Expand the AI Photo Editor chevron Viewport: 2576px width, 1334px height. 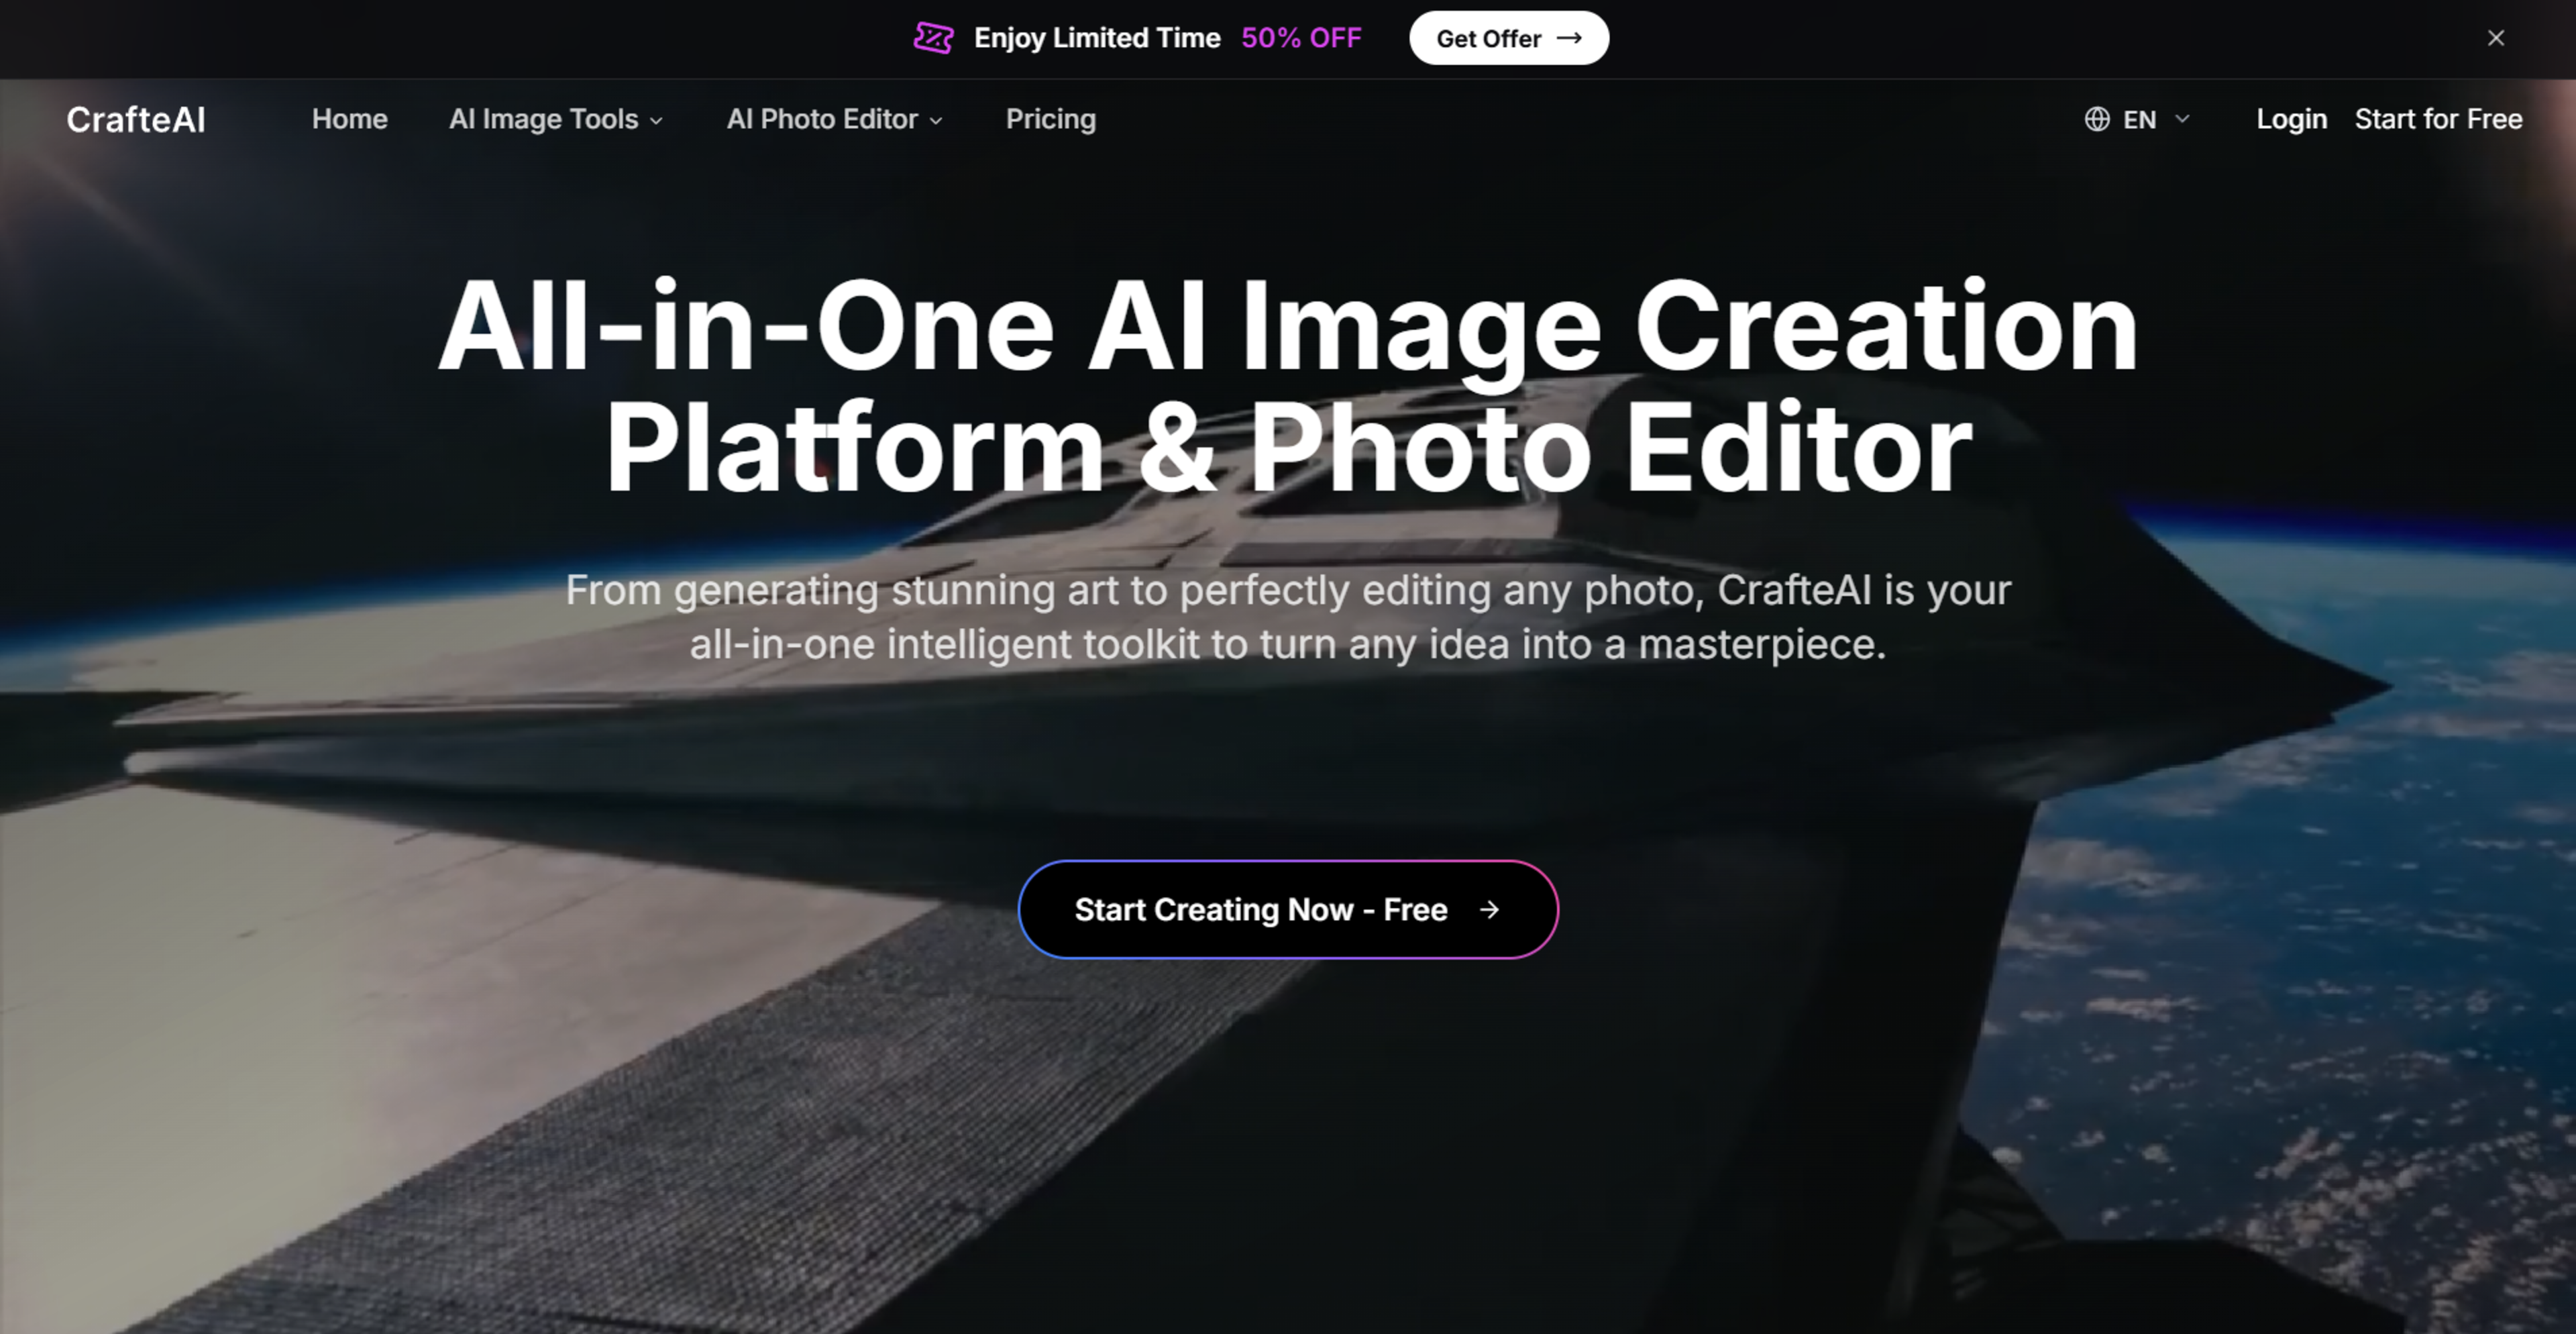pos(936,120)
